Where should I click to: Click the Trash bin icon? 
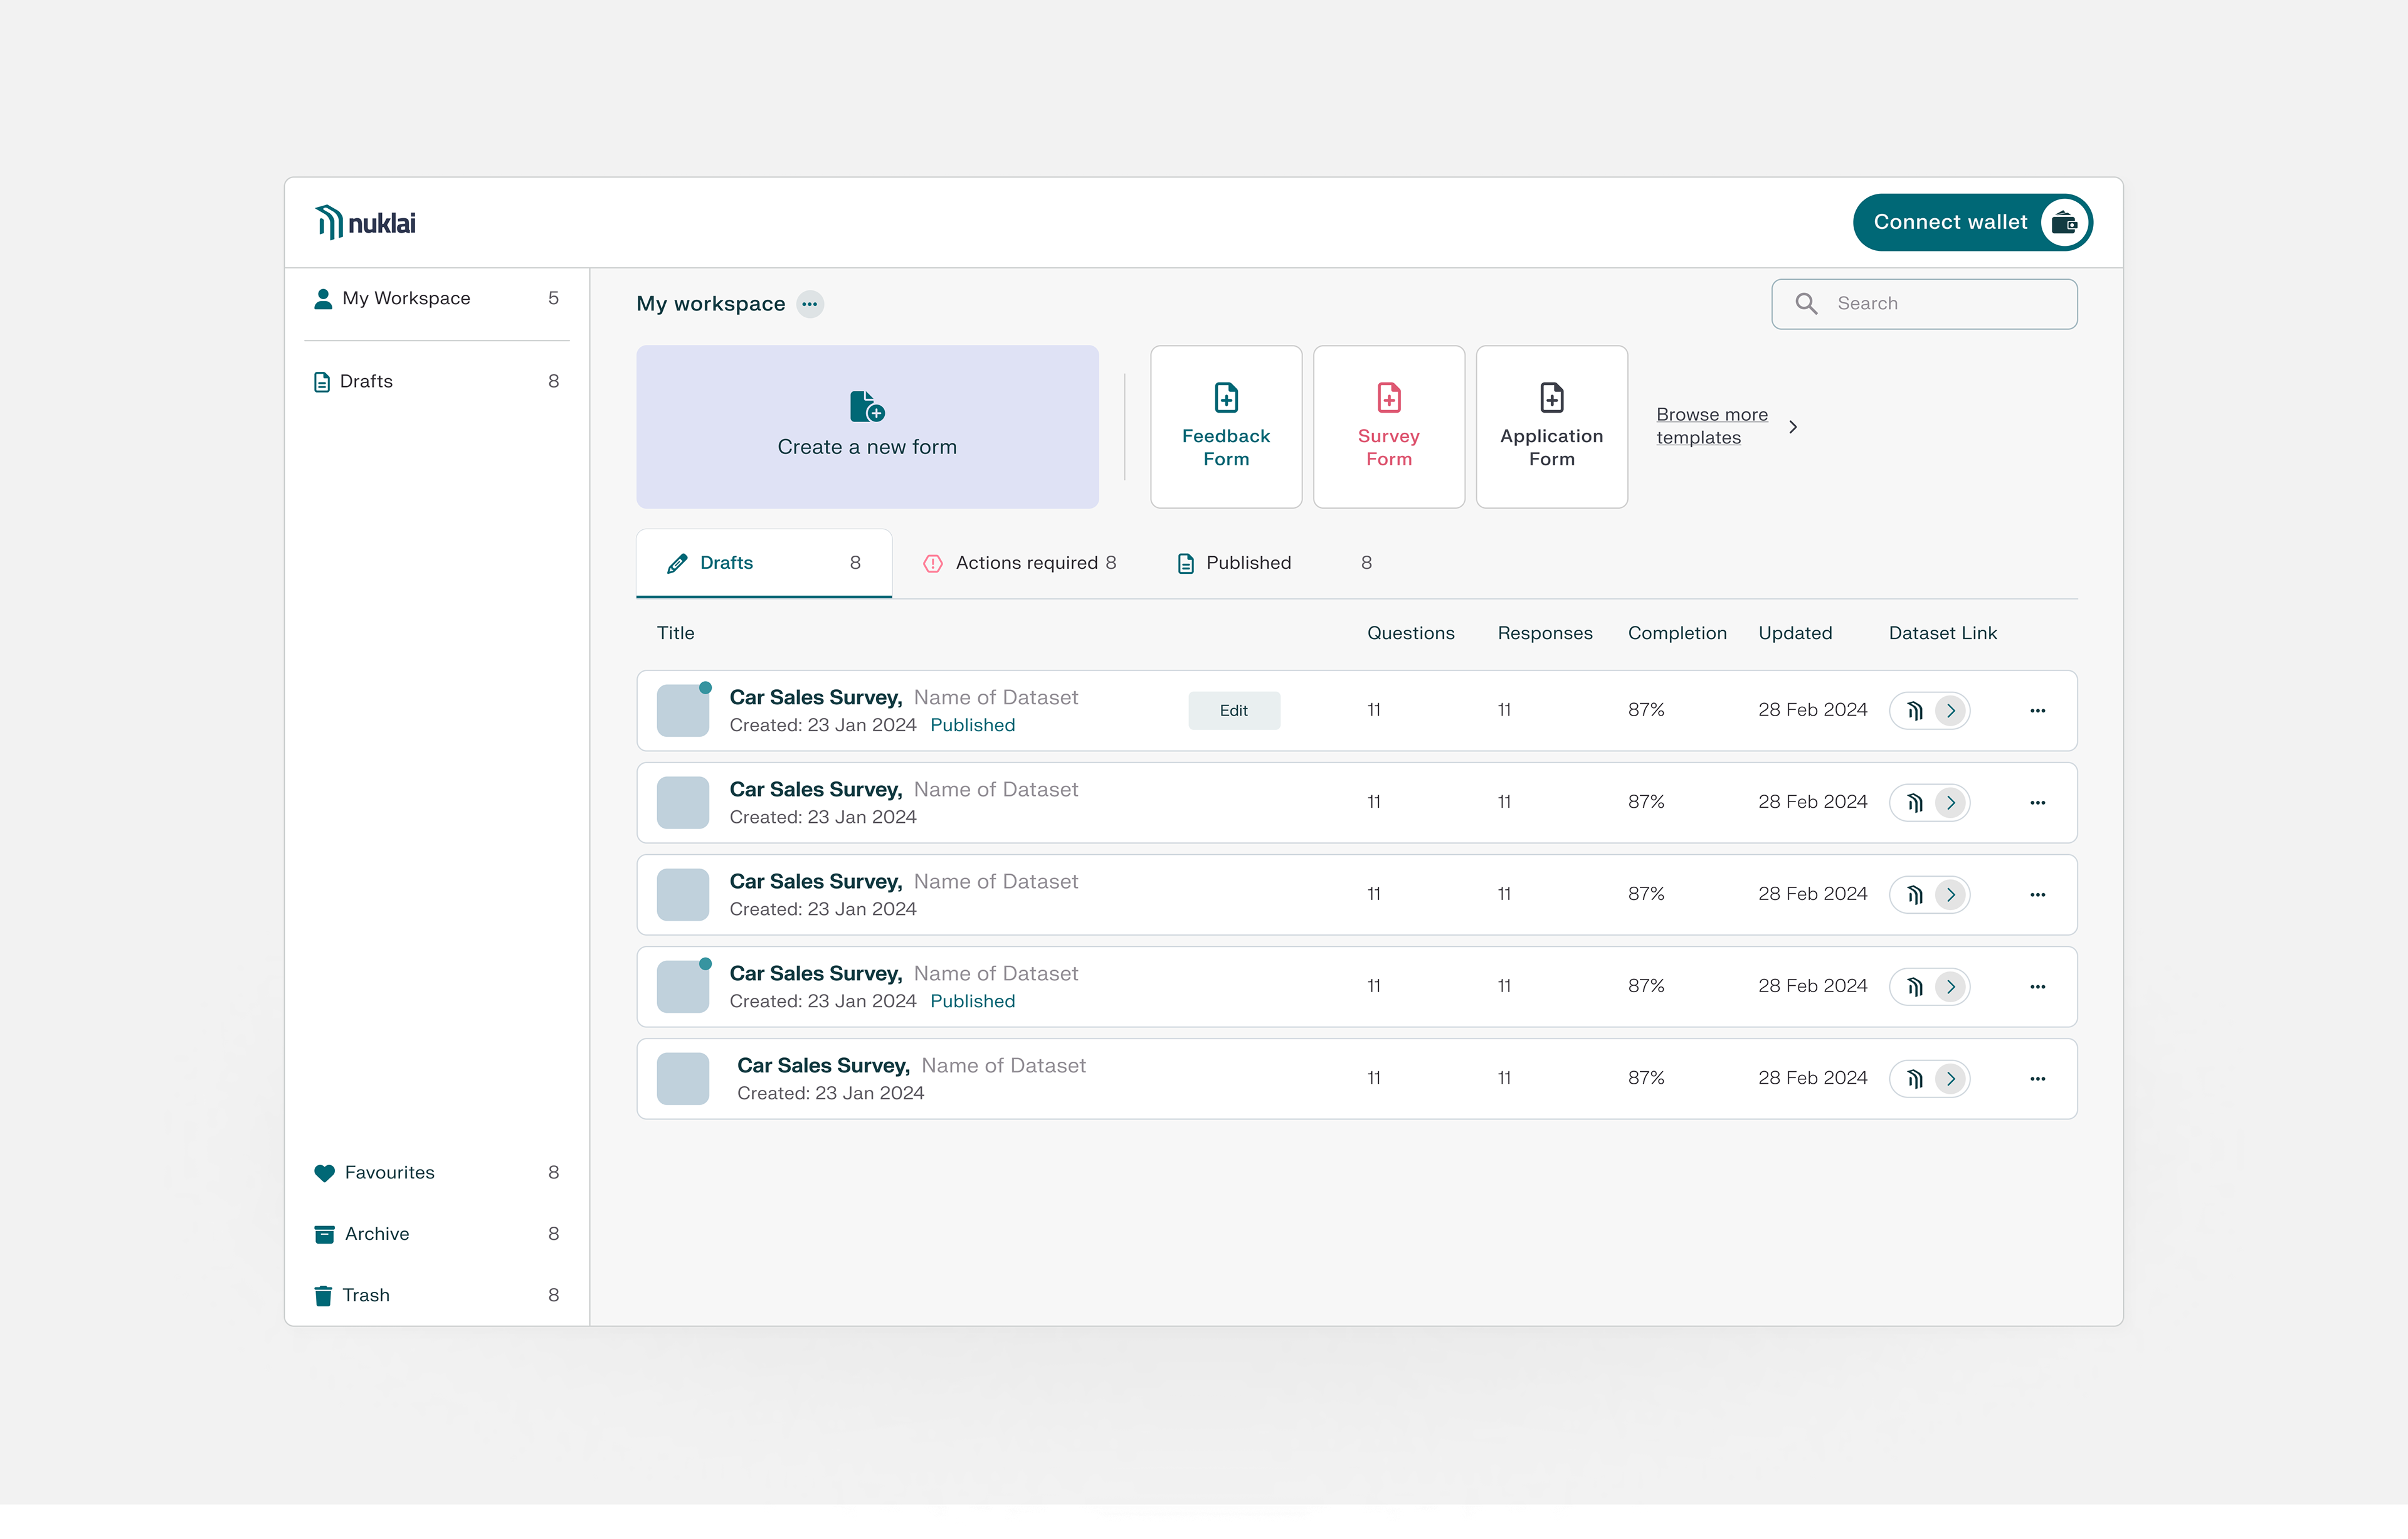(x=323, y=1296)
